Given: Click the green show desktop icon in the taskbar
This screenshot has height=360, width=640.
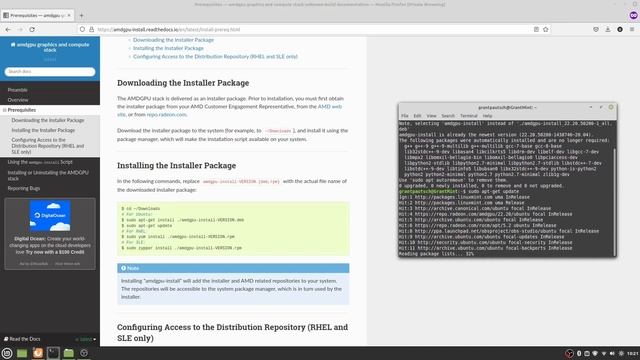Looking at the screenshot, I should (22, 353).
